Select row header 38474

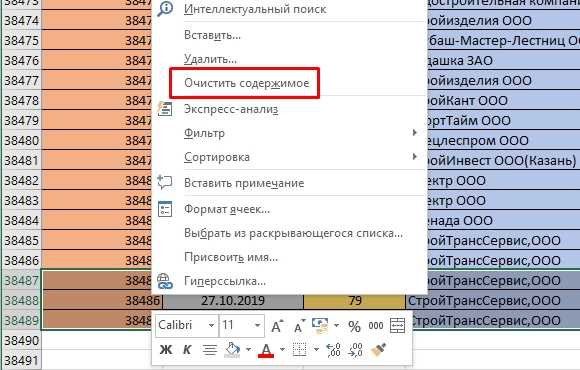[21, 20]
